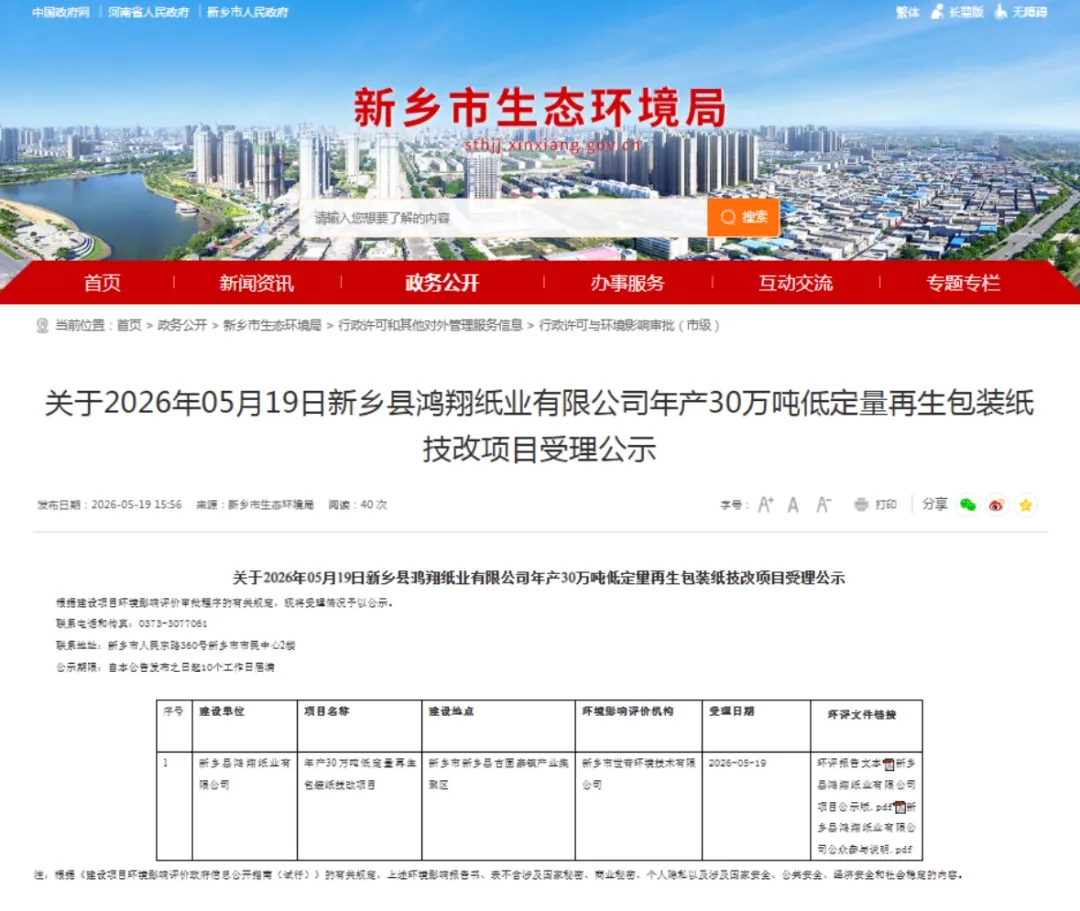Share via the yellow star Qzone icon
Screen dimensions: 1080x911
click(1026, 505)
